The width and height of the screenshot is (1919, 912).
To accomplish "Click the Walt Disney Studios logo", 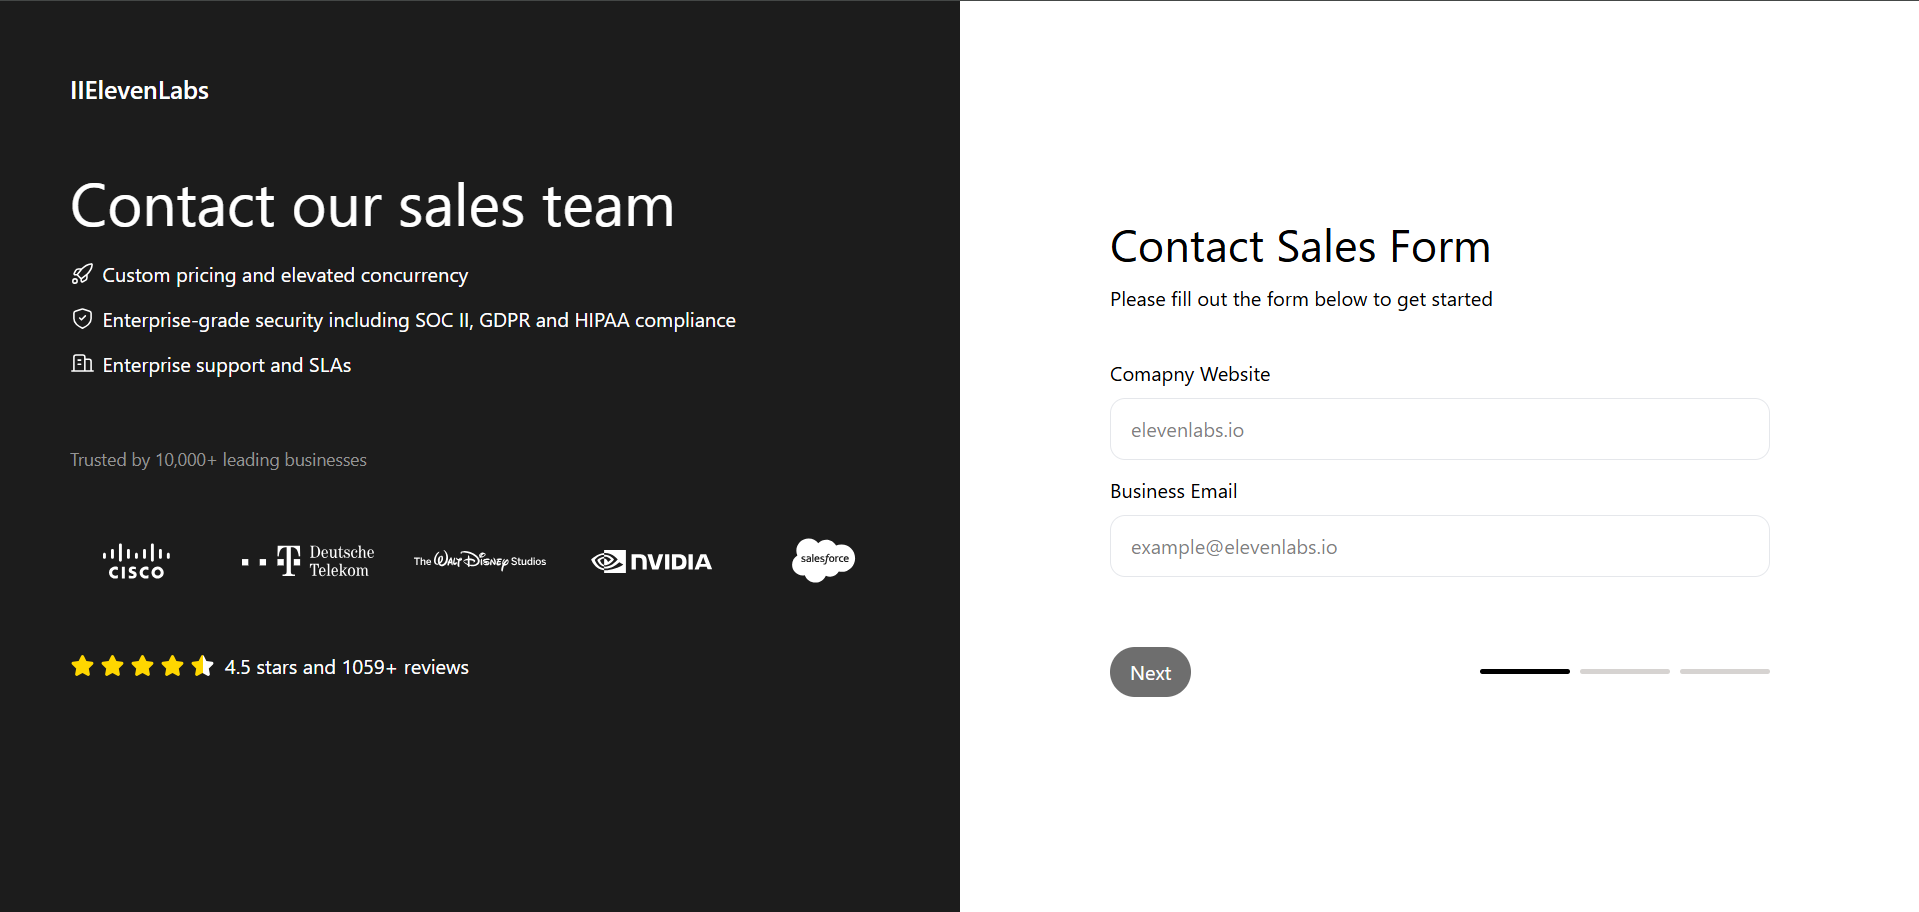I will [x=479, y=561].
